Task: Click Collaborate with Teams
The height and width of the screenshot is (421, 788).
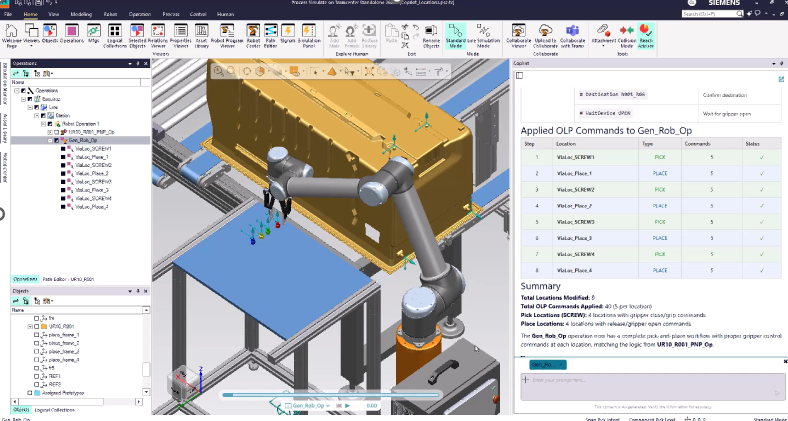Action: (572, 35)
